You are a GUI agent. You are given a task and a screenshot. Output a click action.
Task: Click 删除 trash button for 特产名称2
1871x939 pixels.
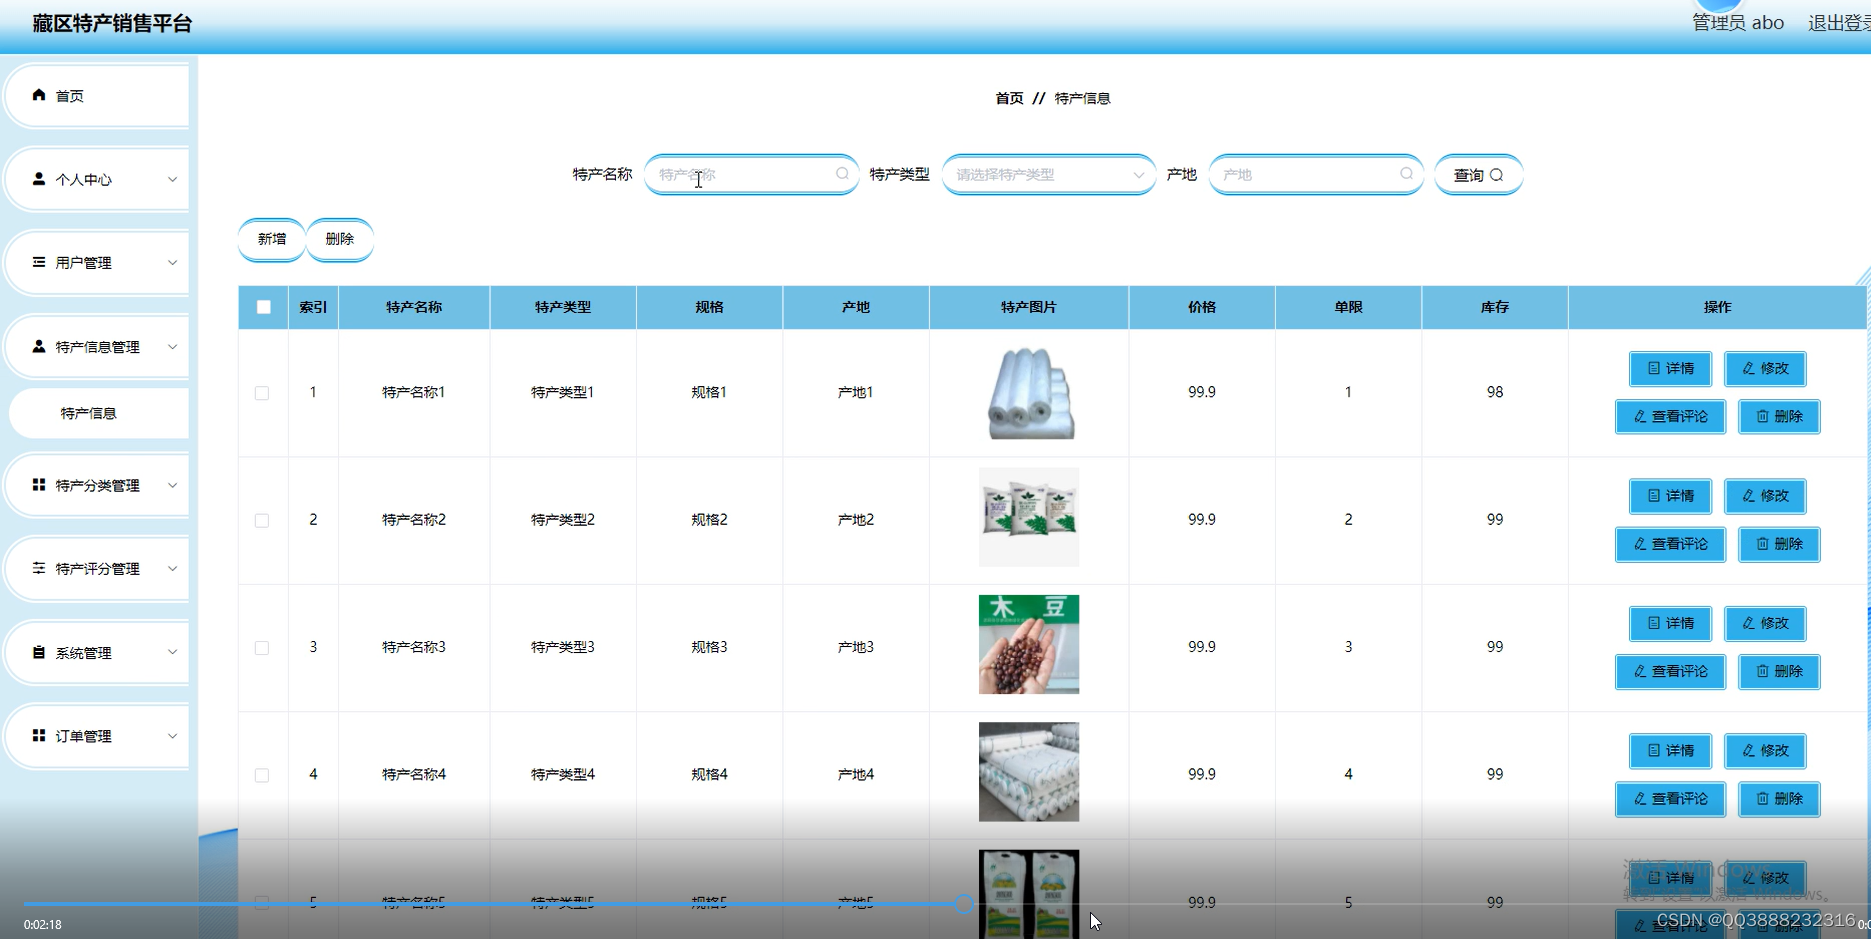[x=1779, y=544]
